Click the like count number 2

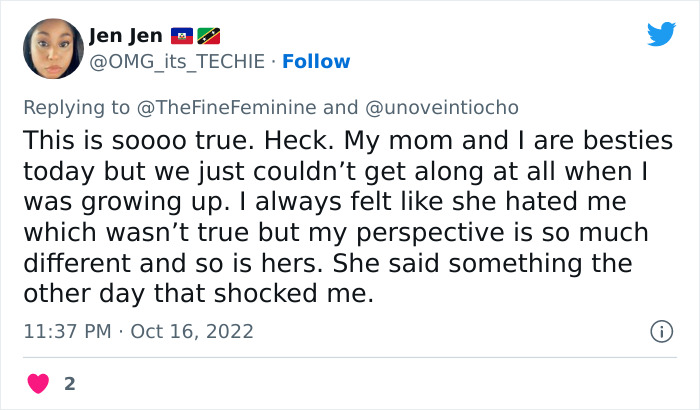click(x=69, y=383)
